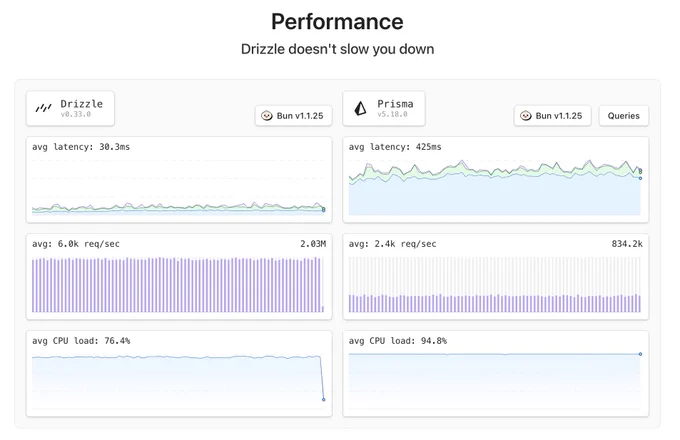Open the Bun v1.1.25 runtime selector for Drizzle
The height and width of the screenshot is (440, 680).
pos(294,116)
